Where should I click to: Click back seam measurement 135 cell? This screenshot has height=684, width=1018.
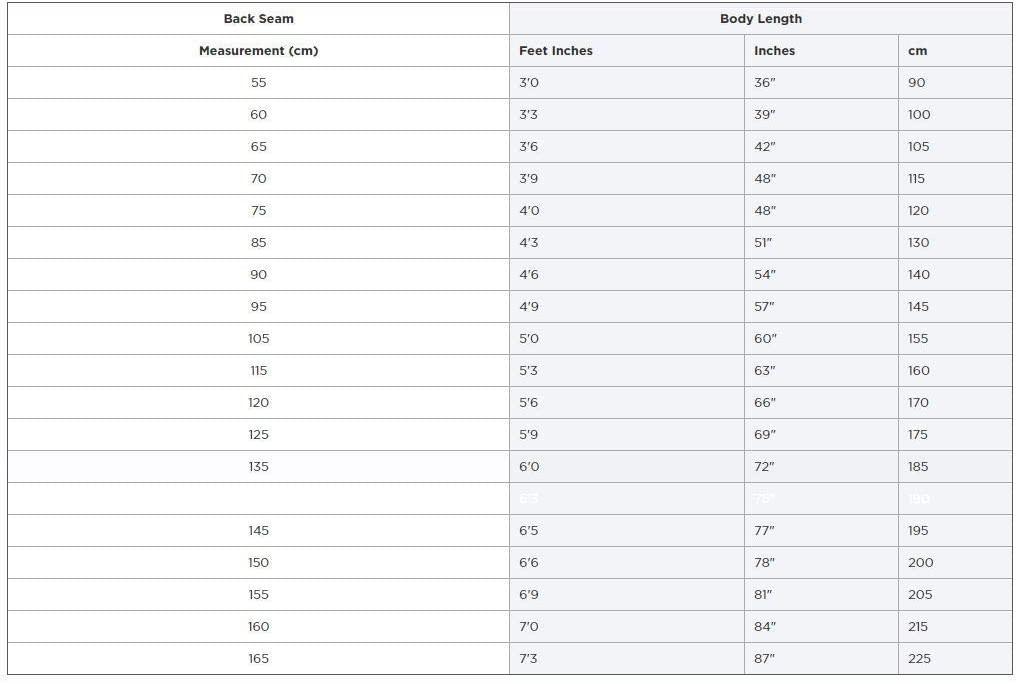[258, 467]
